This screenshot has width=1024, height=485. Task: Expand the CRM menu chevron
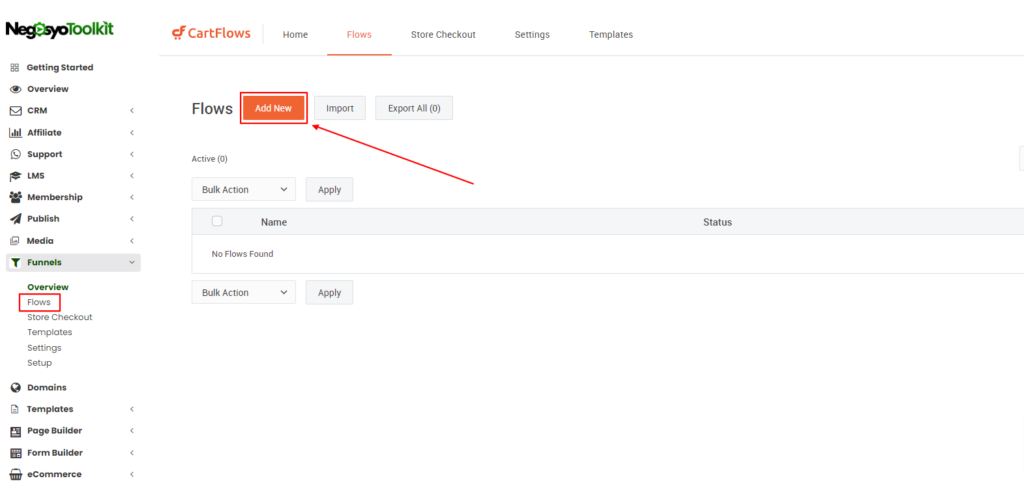pos(132,111)
